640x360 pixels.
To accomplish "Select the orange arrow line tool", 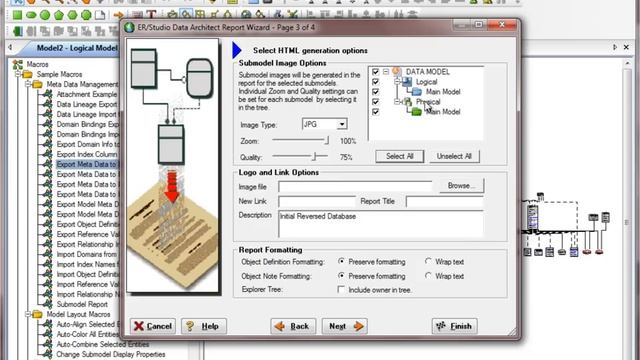I will [x=118, y=16].
